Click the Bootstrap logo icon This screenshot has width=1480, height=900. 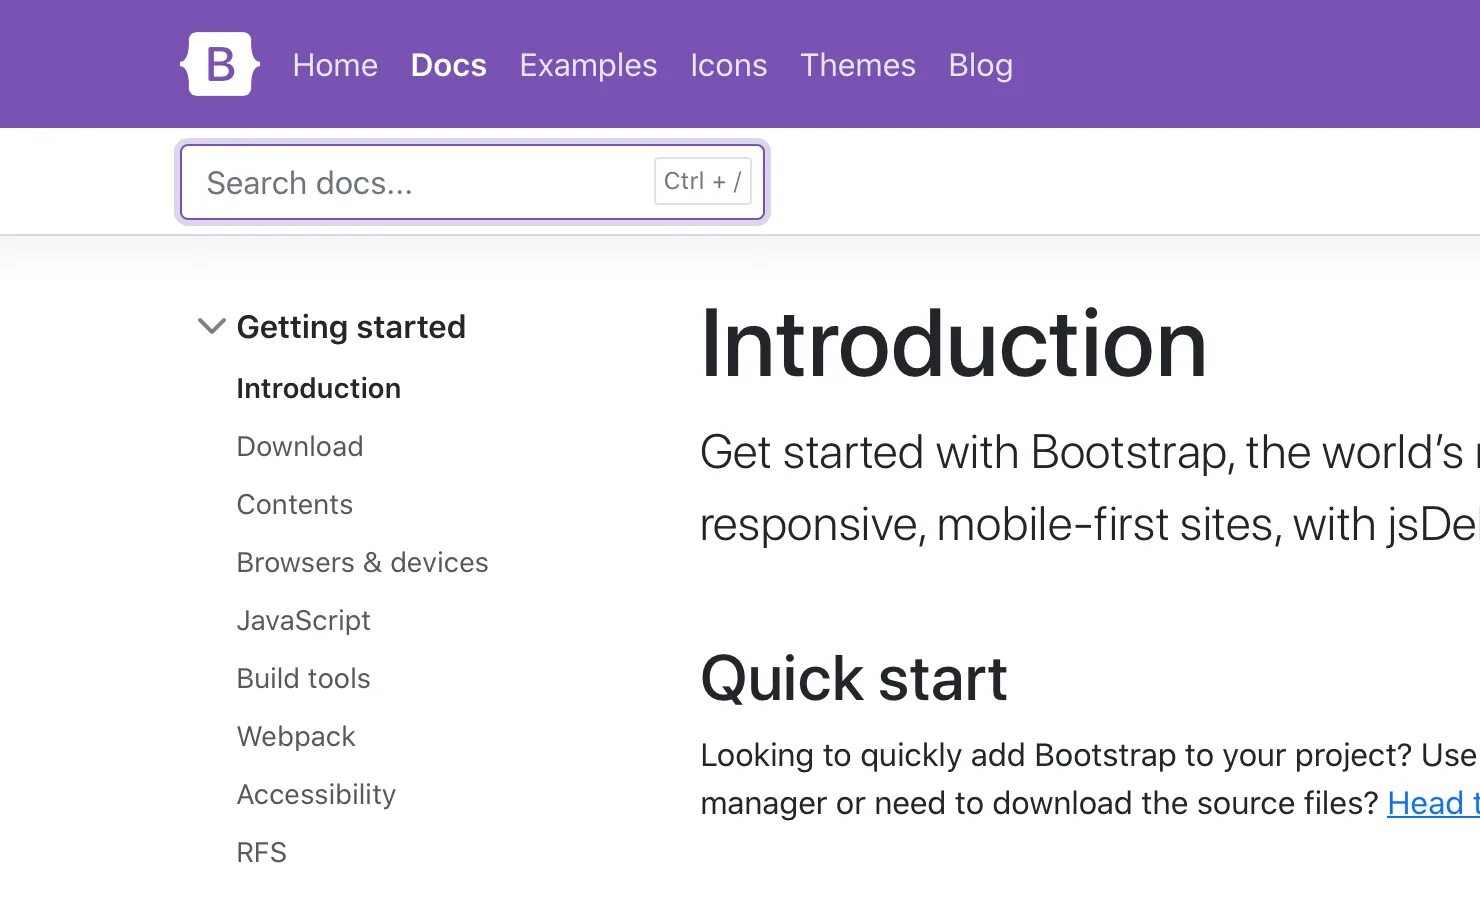pyautogui.click(x=220, y=64)
